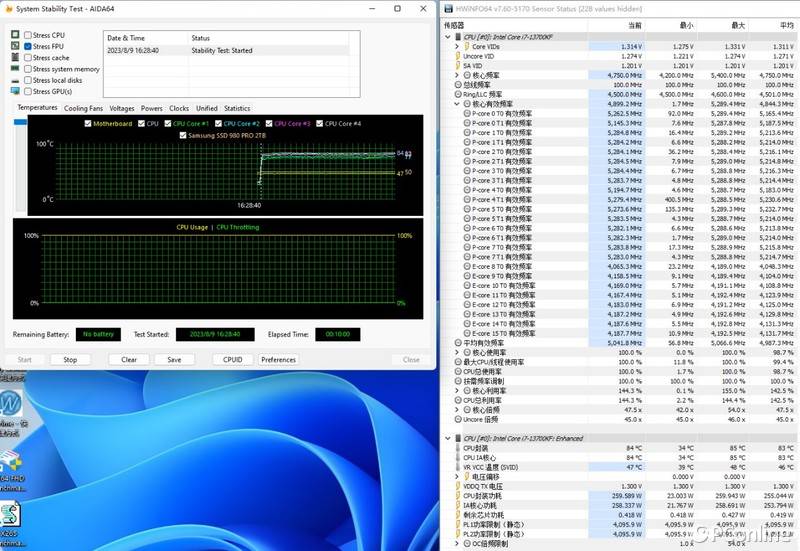Click the voltage icon next to SA VID
This screenshot has height=551, width=800.
point(458,65)
